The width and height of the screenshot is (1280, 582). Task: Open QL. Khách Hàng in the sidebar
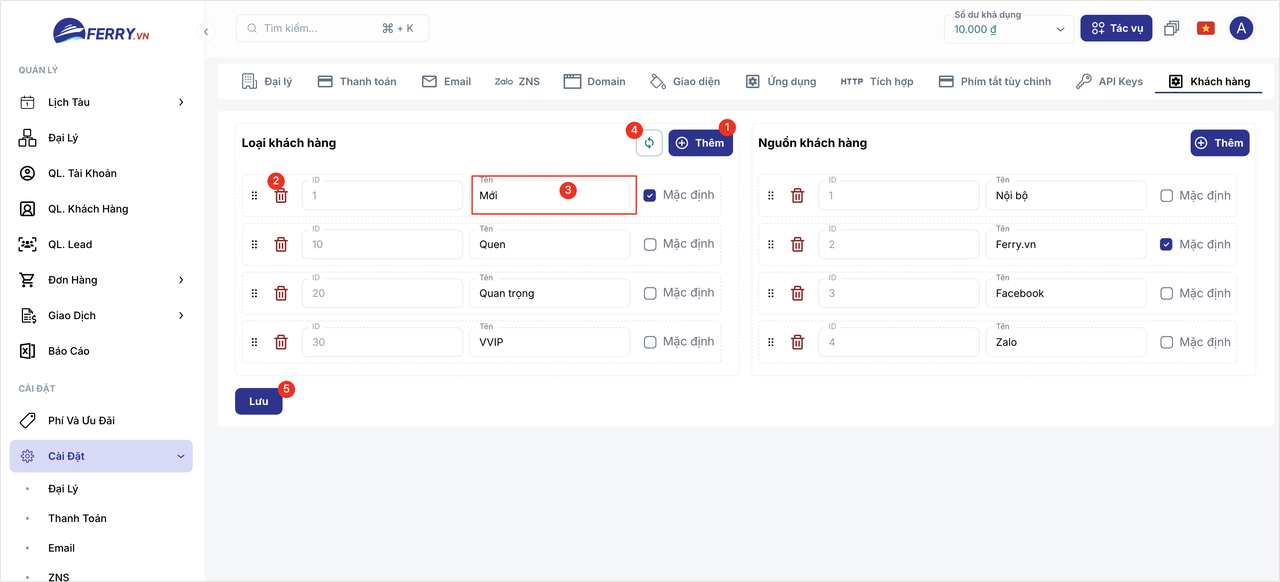[x=101, y=209]
